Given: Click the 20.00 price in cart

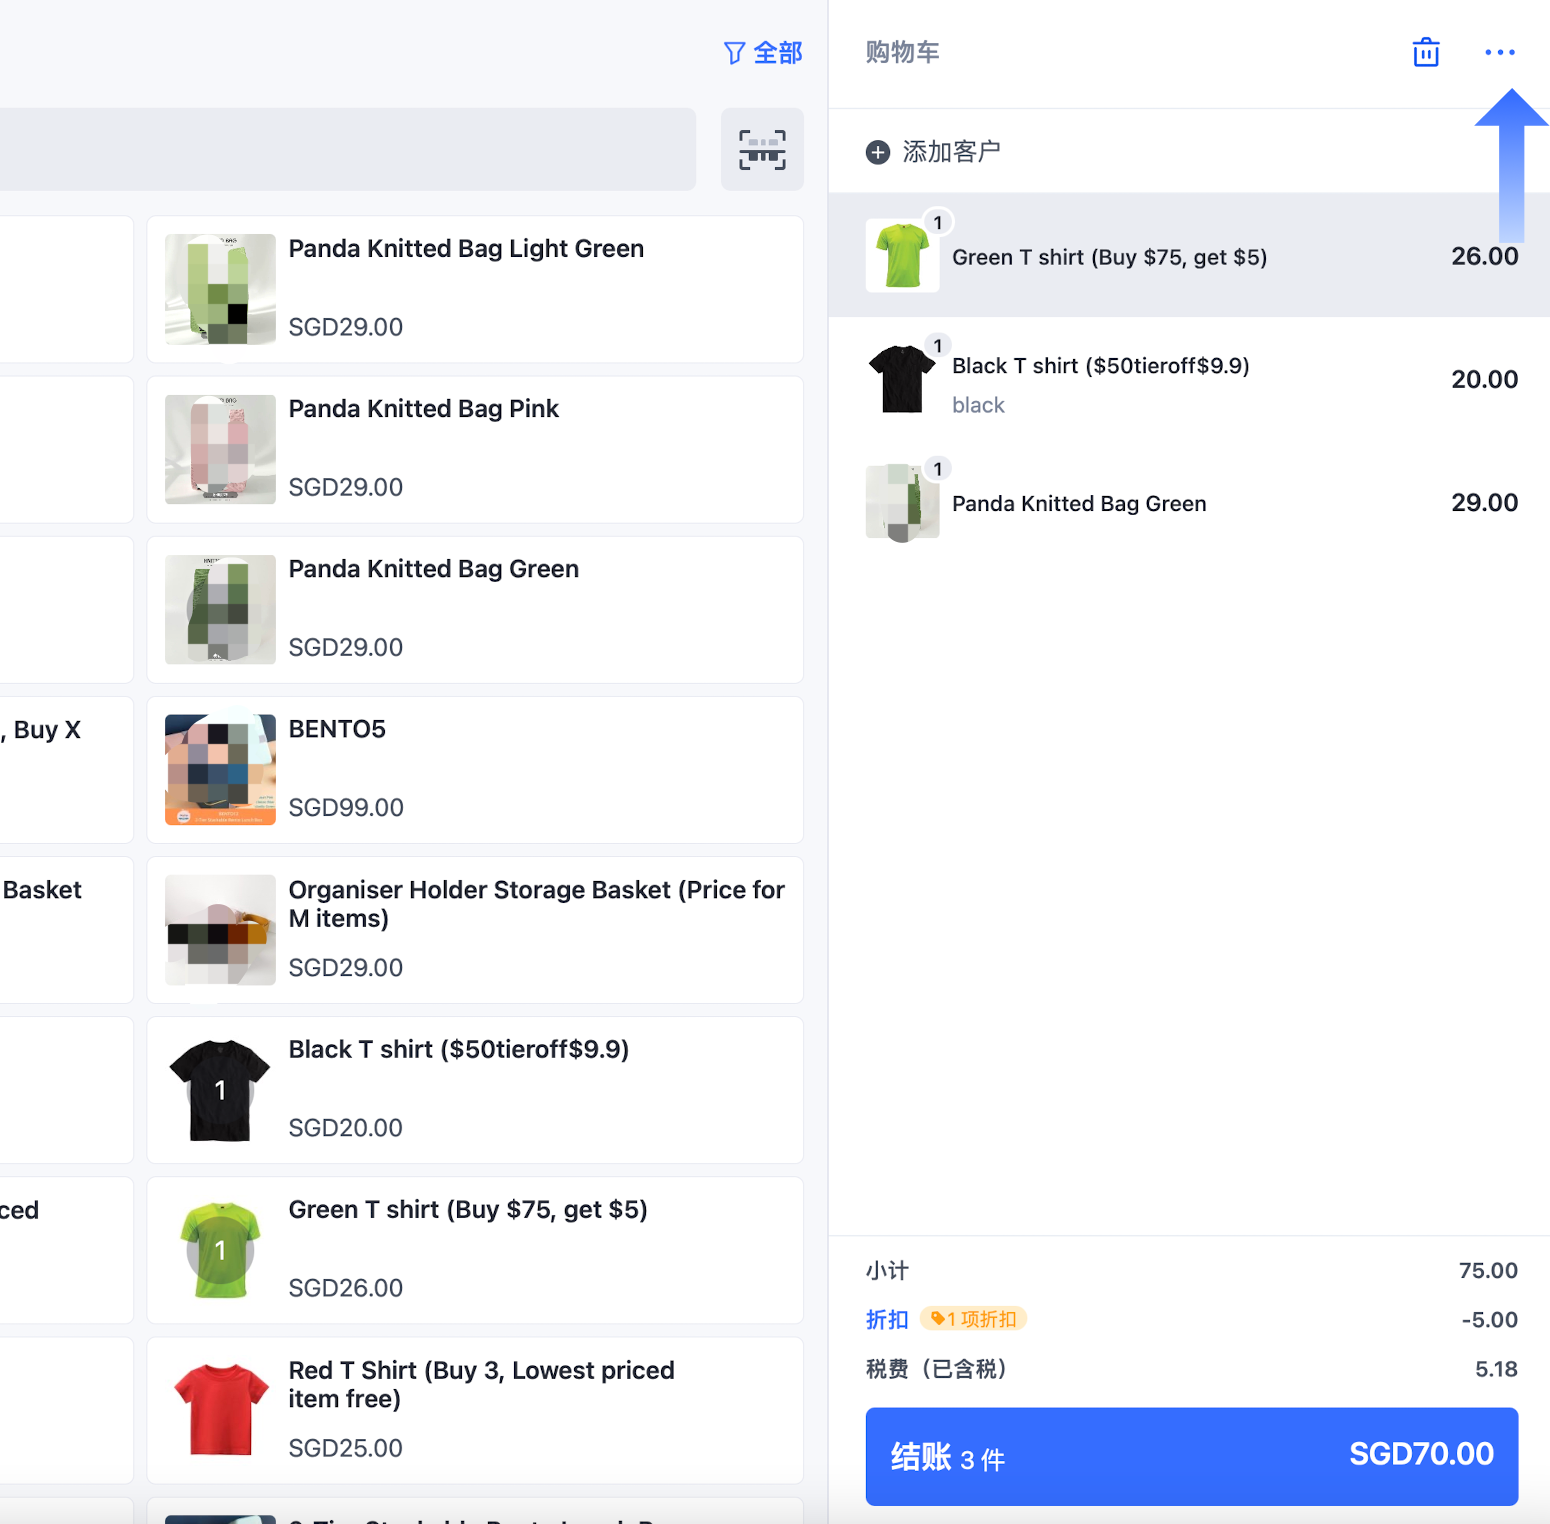Looking at the screenshot, I should click(1485, 379).
